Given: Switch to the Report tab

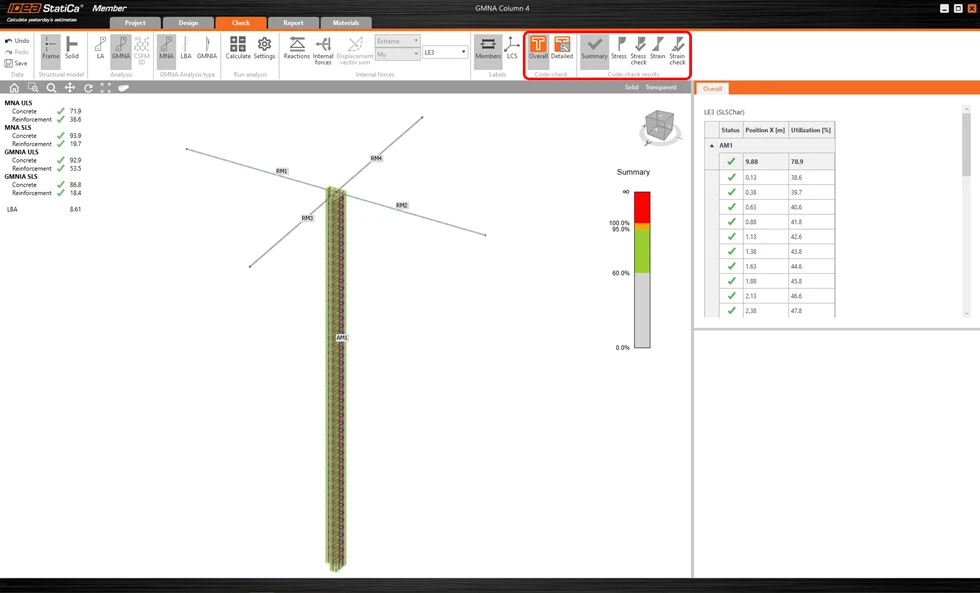Looking at the screenshot, I should [293, 23].
